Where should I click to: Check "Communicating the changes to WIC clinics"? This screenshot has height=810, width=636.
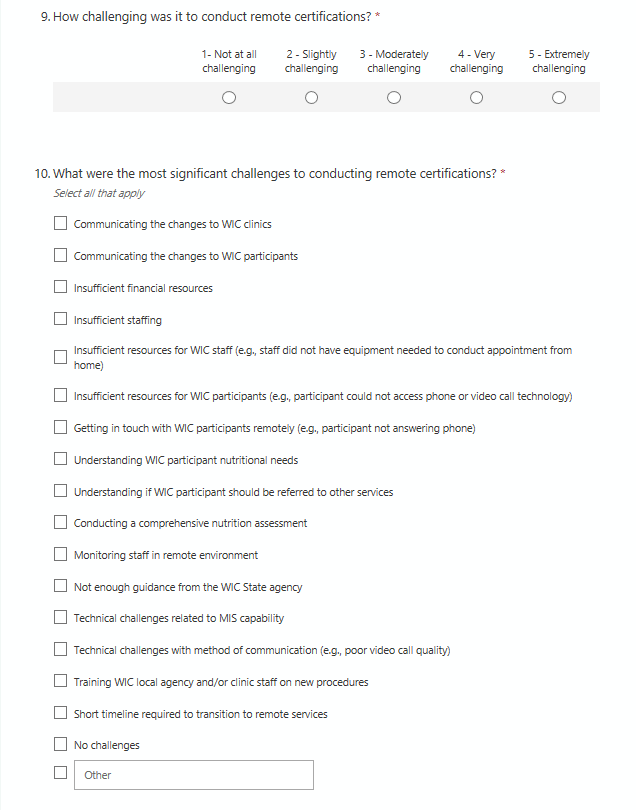pos(61,224)
